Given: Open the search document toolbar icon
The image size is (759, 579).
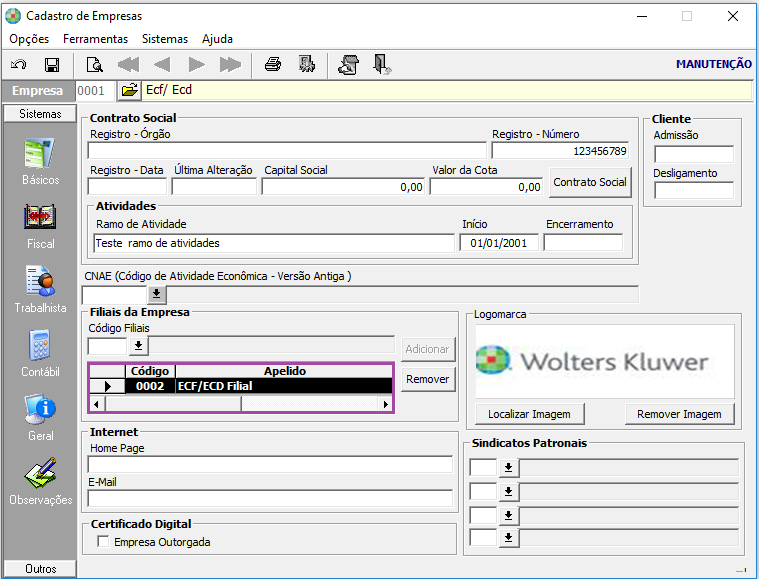Looking at the screenshot, I should (x=94, y=64).
